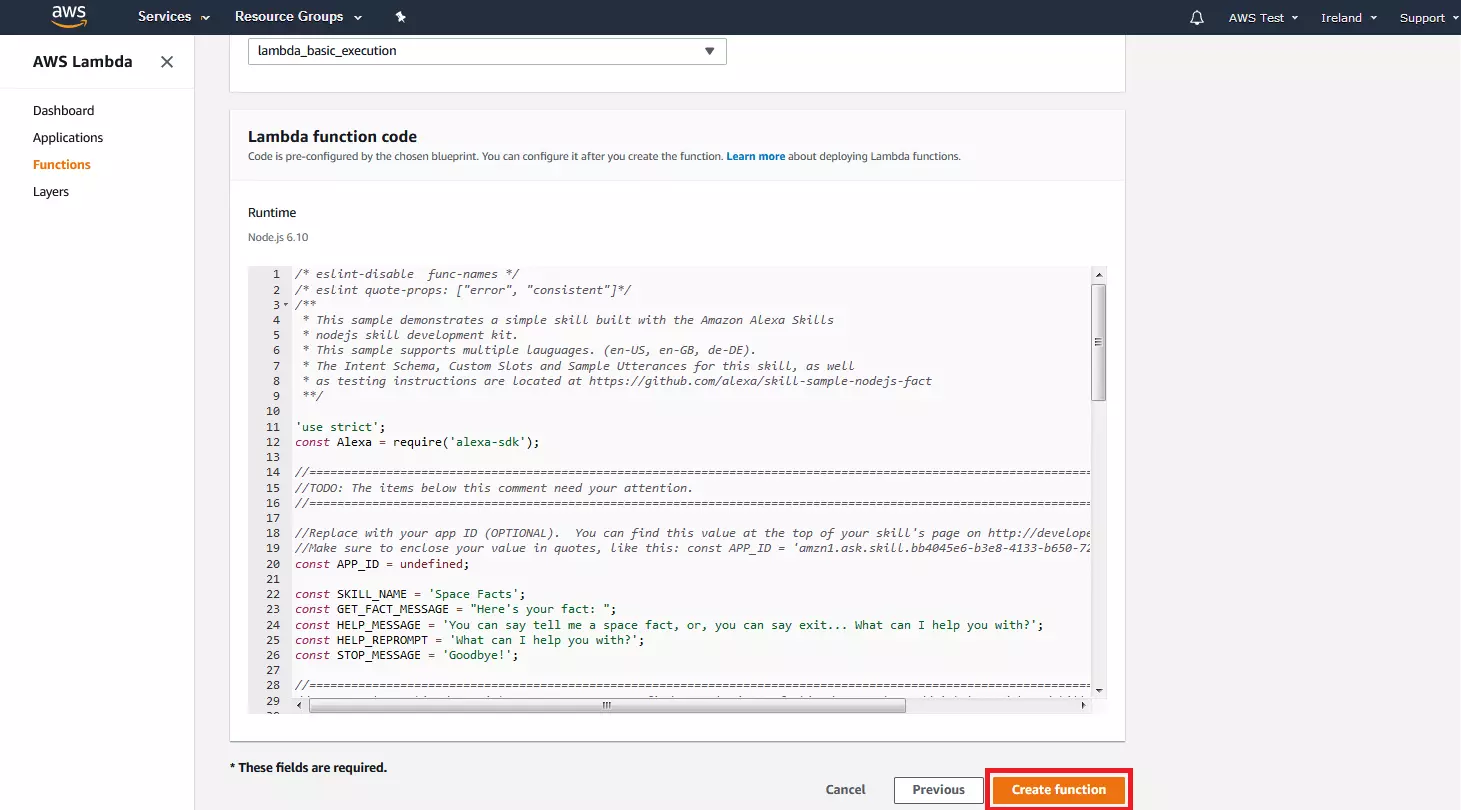Viewport: 1461px width, 810px height.
Task: Click the Cancel button
Action: click(x=845, y=790)
